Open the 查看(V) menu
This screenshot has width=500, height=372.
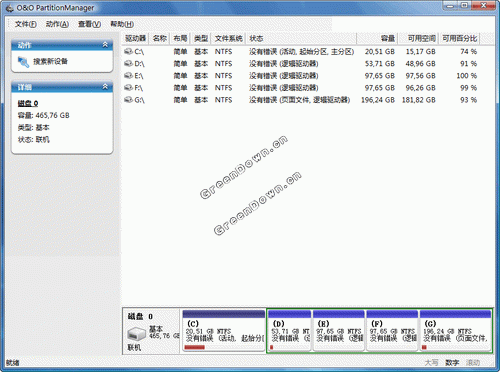tap(89, 24)
